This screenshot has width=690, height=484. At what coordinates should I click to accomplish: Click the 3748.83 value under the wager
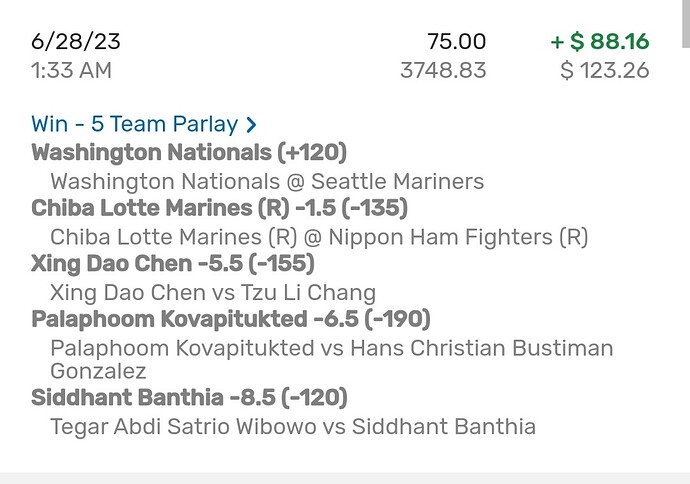442,70
